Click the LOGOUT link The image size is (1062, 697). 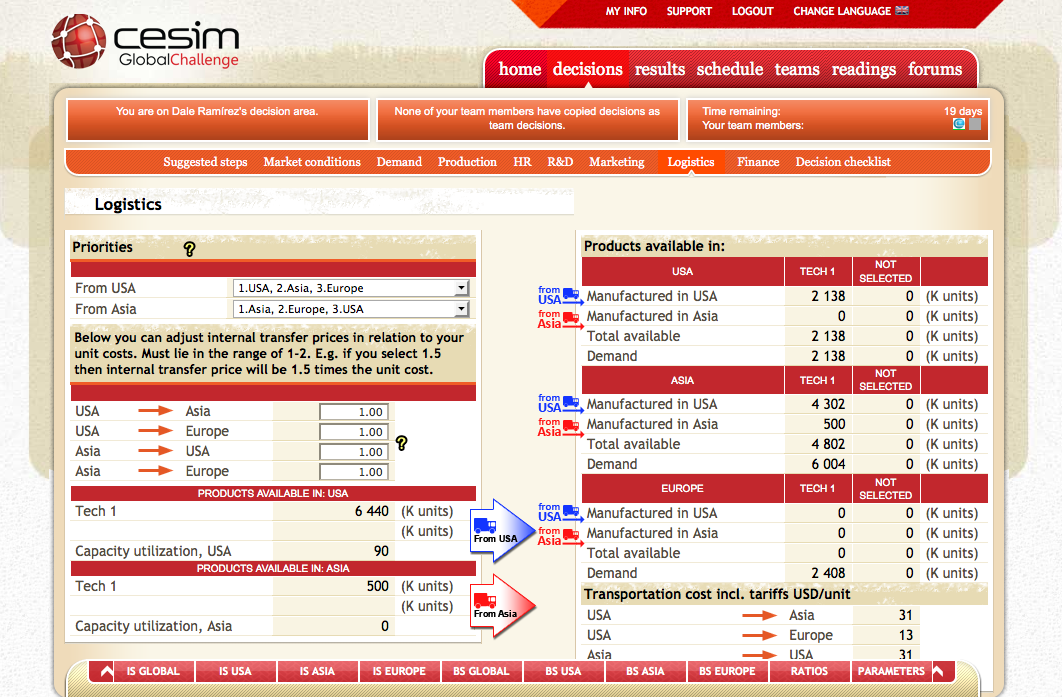pos(752,11)
